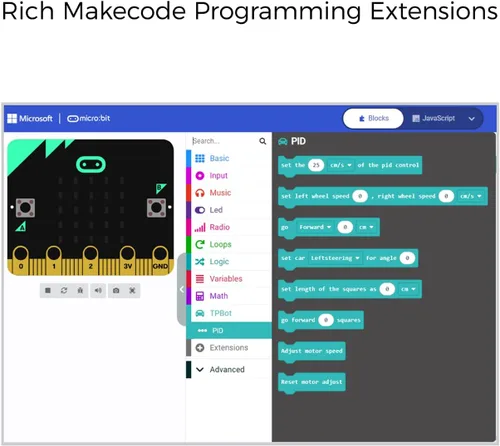Click simulator pin 0

pos(21,260)
